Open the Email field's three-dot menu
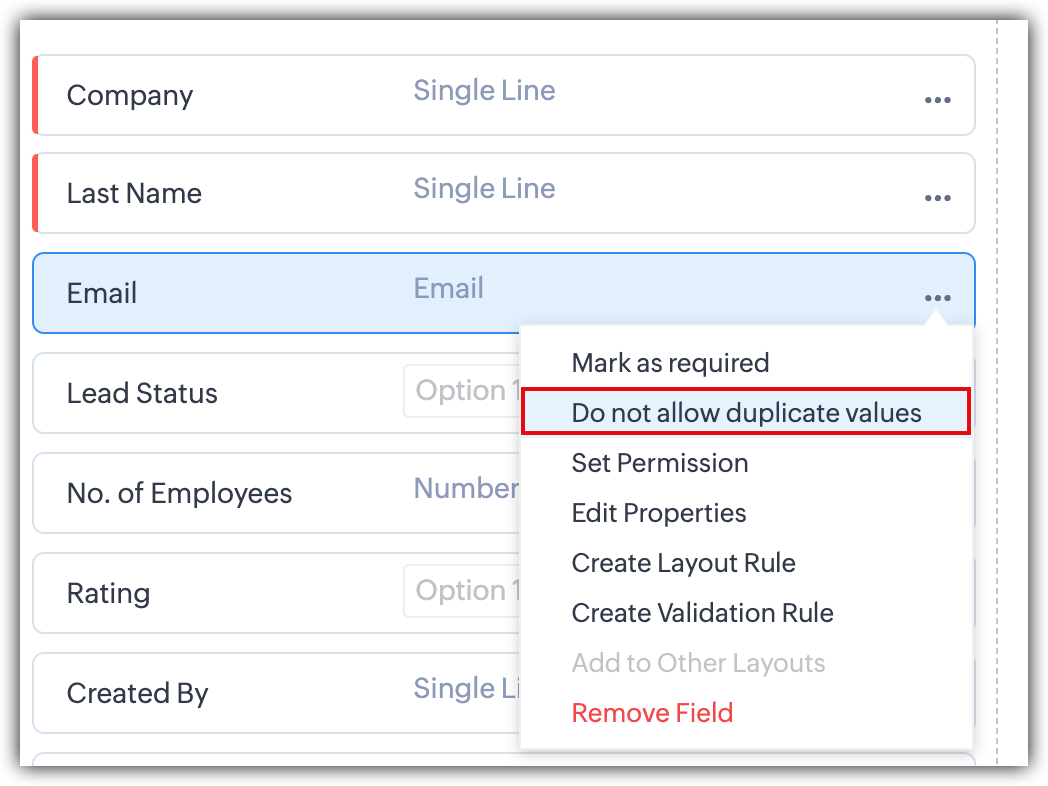 coord(937,297)
